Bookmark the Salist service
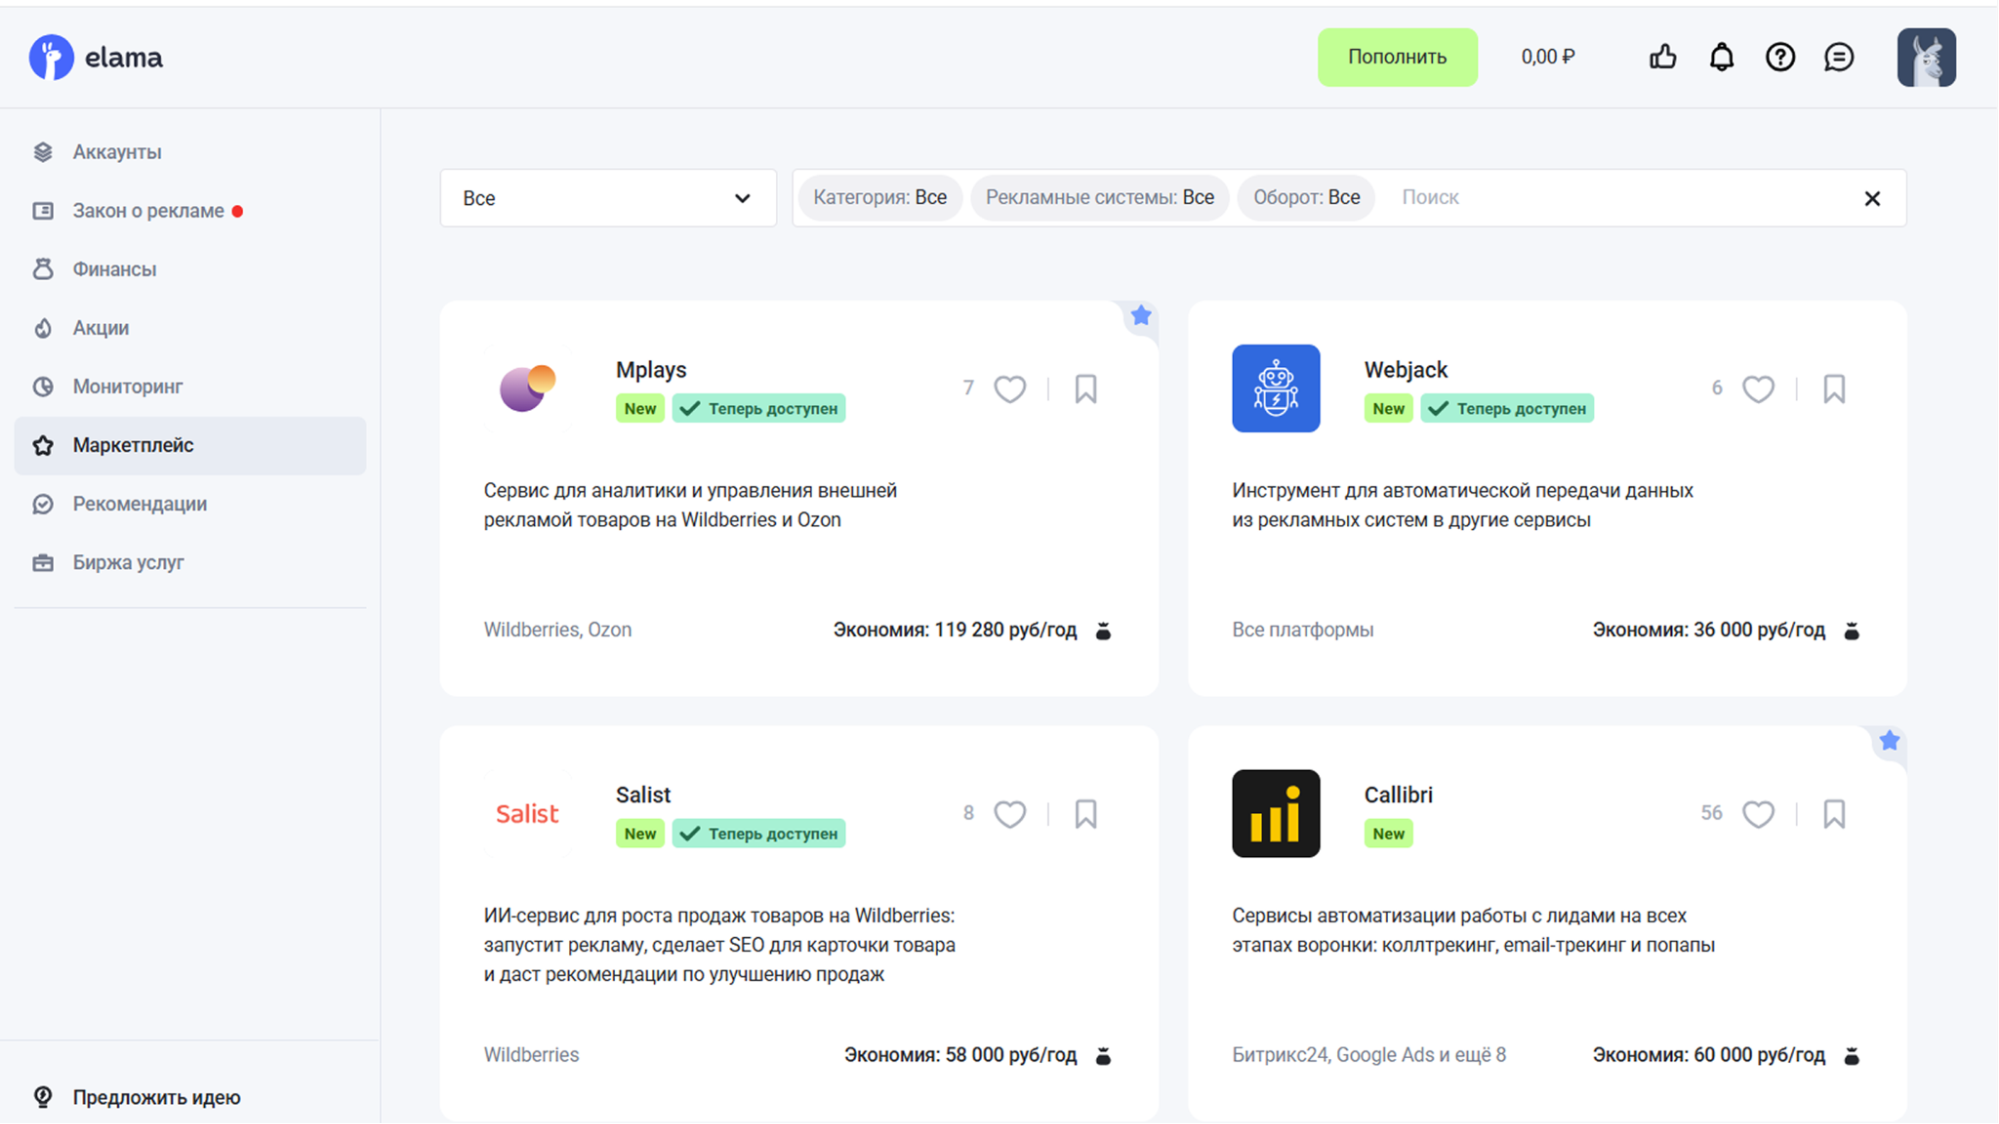1999x1124 pixels. pyautogui.click(x=1085, y=814)
